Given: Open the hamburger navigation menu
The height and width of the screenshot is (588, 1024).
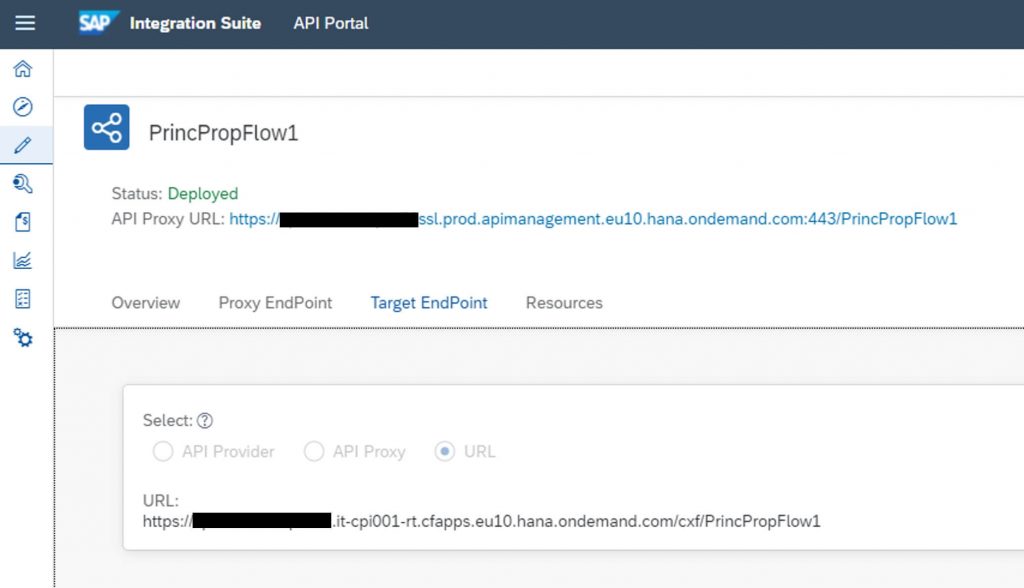Looking at the screenshot, I should pyautogui.click(x=25, y=23).
